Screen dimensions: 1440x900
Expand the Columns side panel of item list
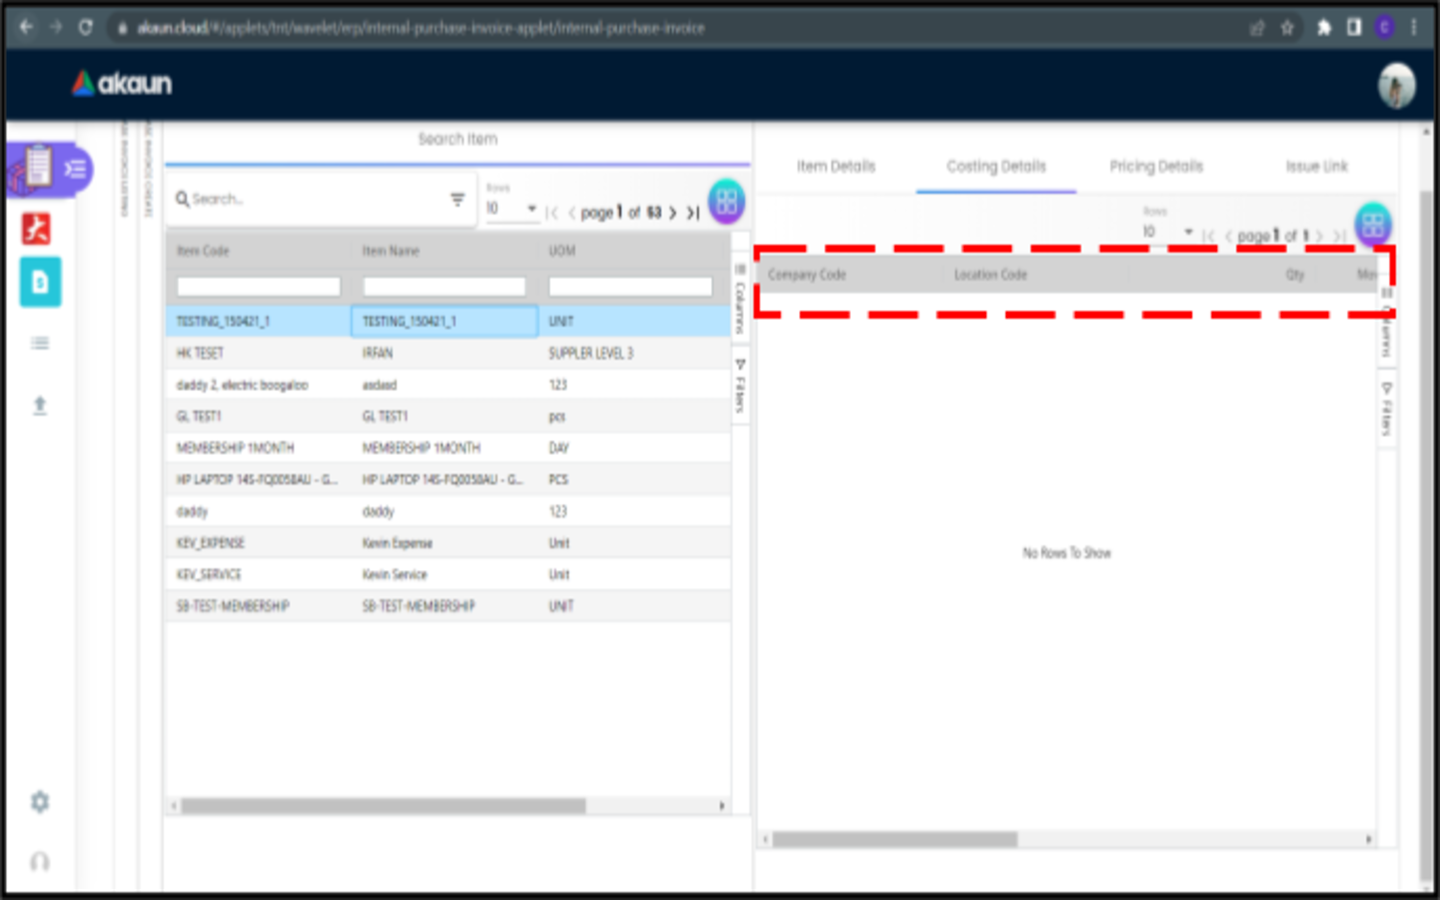(740, 300)
